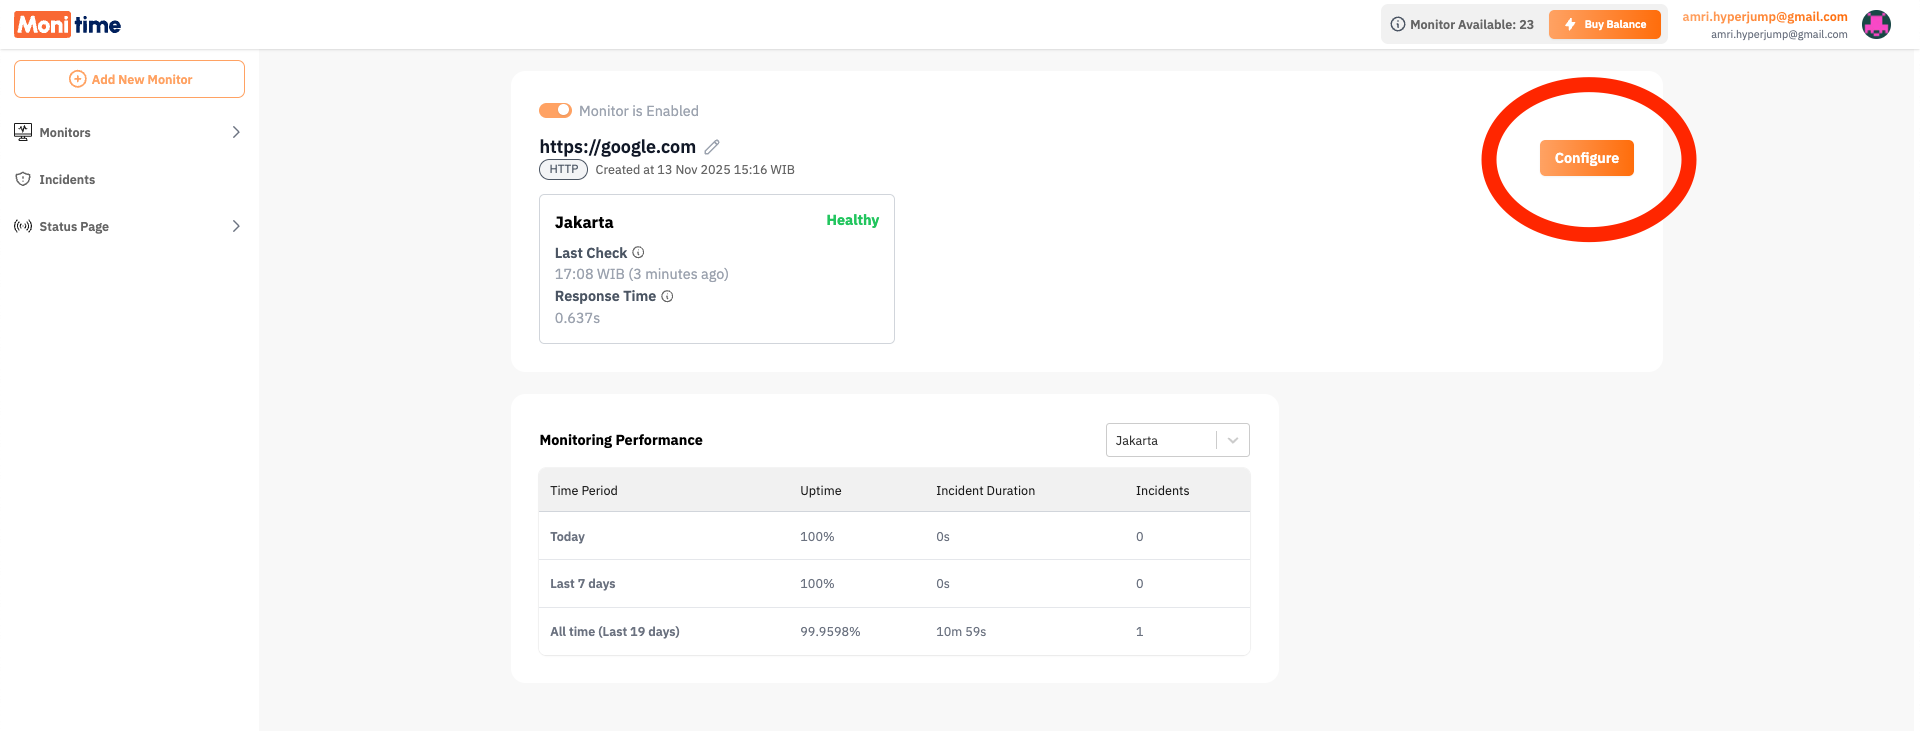Click the Status Page broadcast icon
Viewport: 1920px width, 731px height.
pos(23,226)
